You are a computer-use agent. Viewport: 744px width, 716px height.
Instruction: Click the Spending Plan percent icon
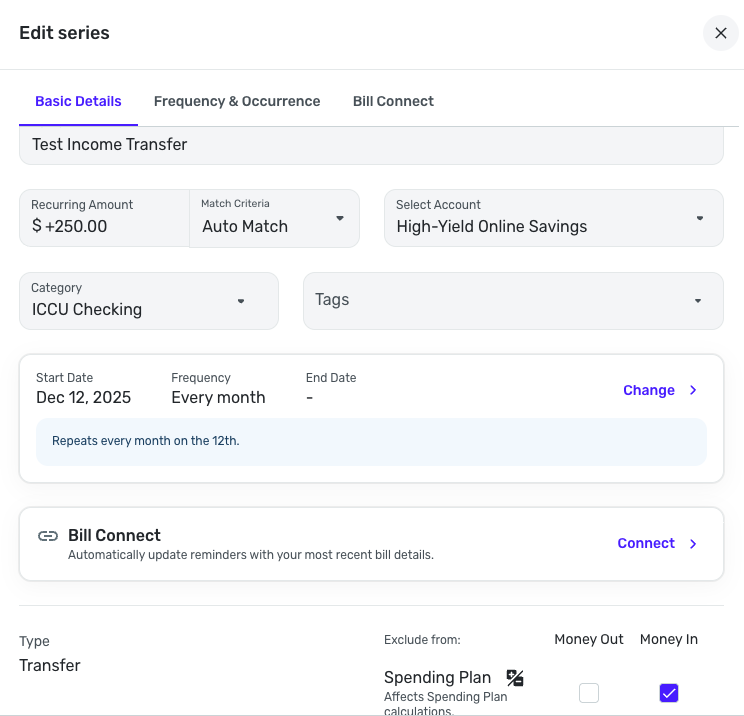point(515,678)
